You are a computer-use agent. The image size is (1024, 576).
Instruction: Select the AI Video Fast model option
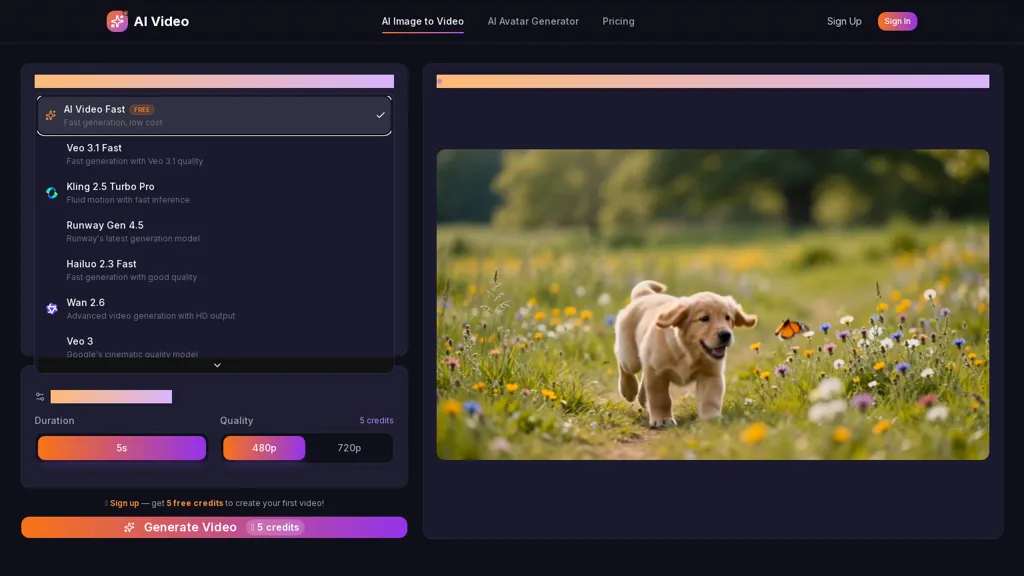(214, 116)
